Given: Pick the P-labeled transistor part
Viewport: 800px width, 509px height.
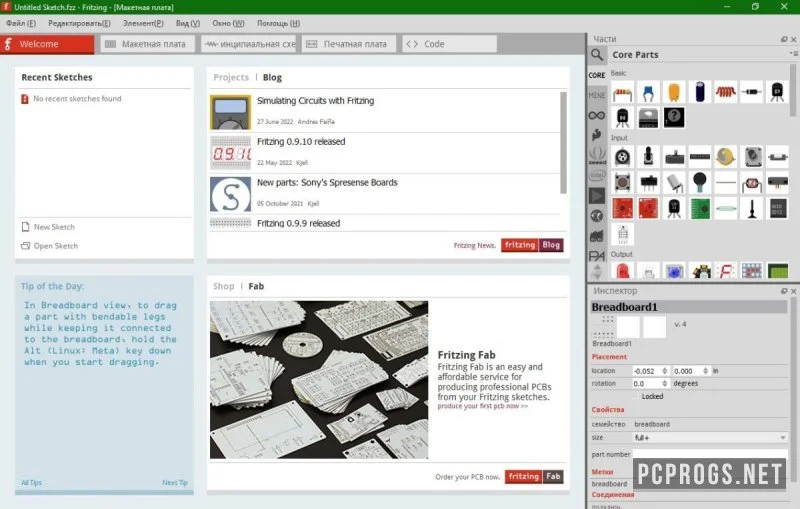Looking at the screenshot, I should [777, 92].
